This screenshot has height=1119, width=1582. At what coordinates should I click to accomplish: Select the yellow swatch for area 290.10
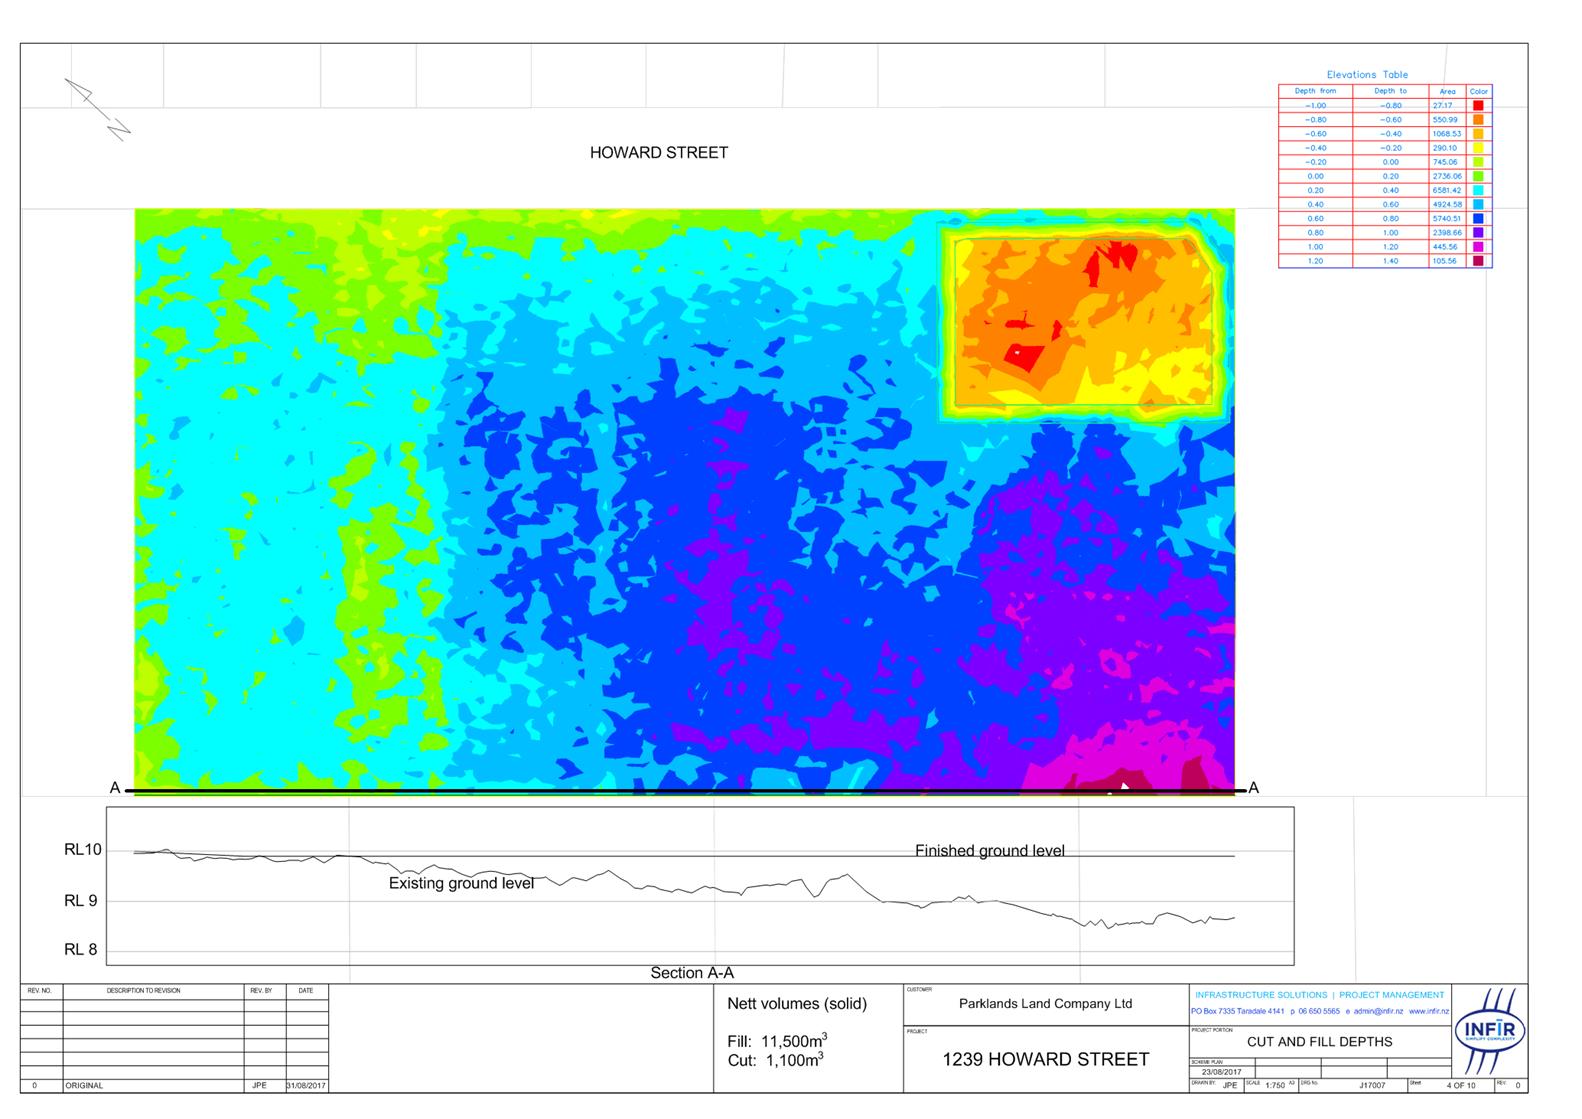click(x=1478, y=147)
